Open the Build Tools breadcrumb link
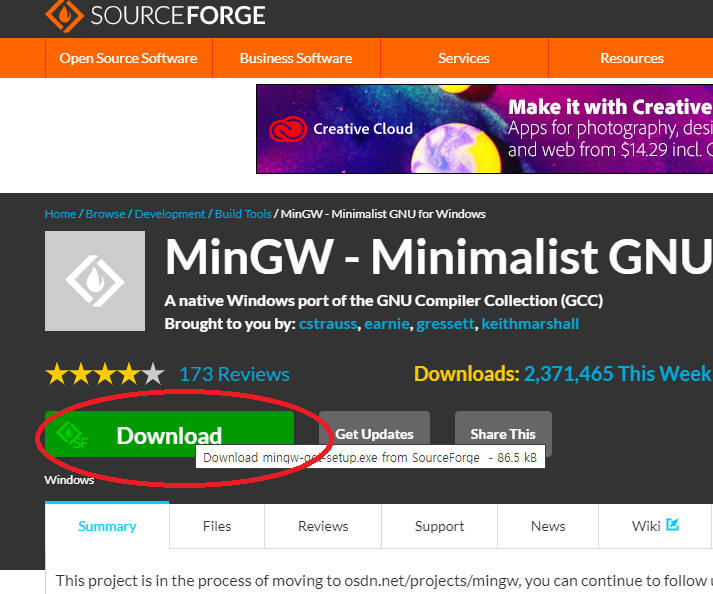The height and width of the screenshot is (594, 713). point(243,214)
